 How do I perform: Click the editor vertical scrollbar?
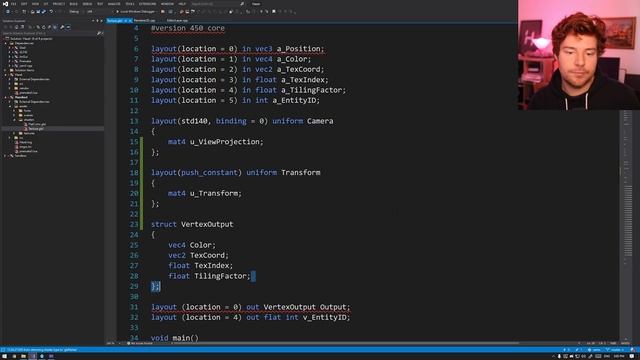point(627,184)
